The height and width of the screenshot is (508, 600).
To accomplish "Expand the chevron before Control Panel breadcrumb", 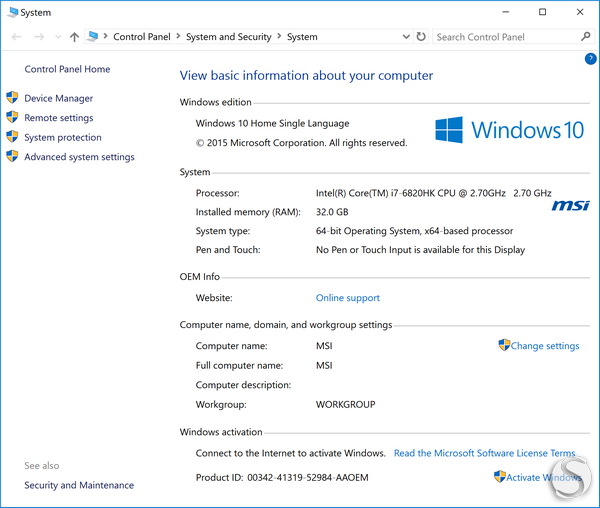I will [x=106, y=36].
